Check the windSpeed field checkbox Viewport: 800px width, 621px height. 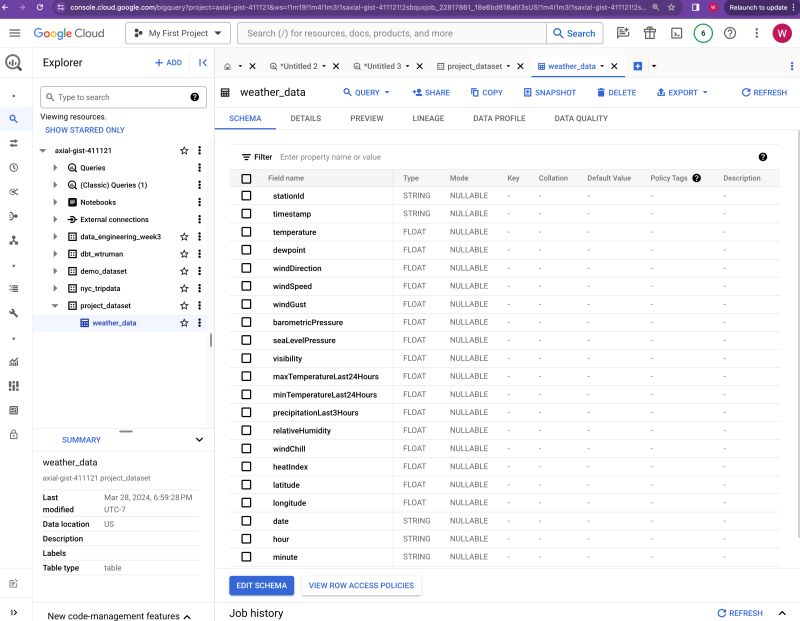pos(246,286)
